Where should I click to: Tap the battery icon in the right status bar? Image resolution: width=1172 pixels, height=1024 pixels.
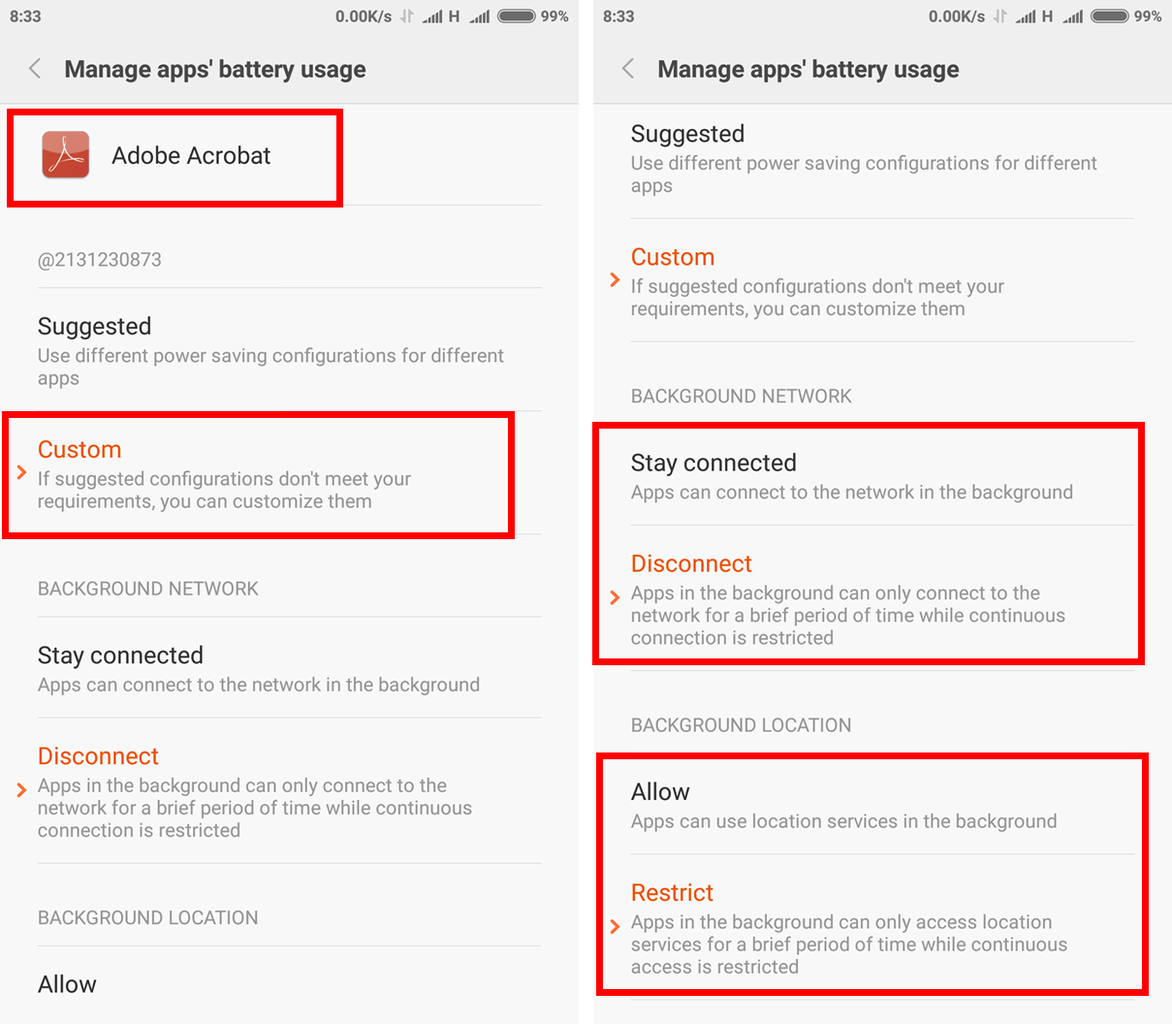pyautogui.click(x=1110, y=16)
